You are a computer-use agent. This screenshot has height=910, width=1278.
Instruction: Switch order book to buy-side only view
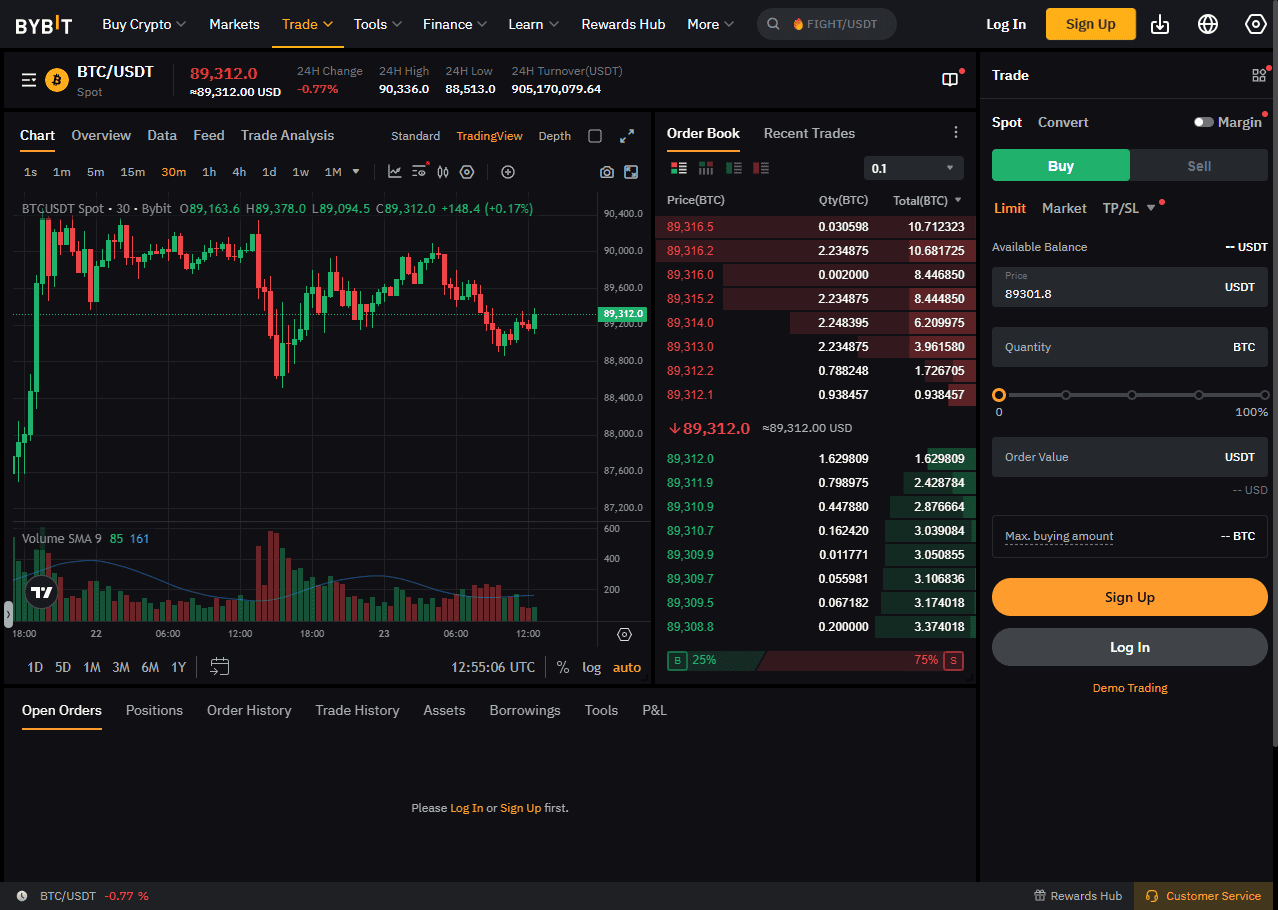click(733, 167)
